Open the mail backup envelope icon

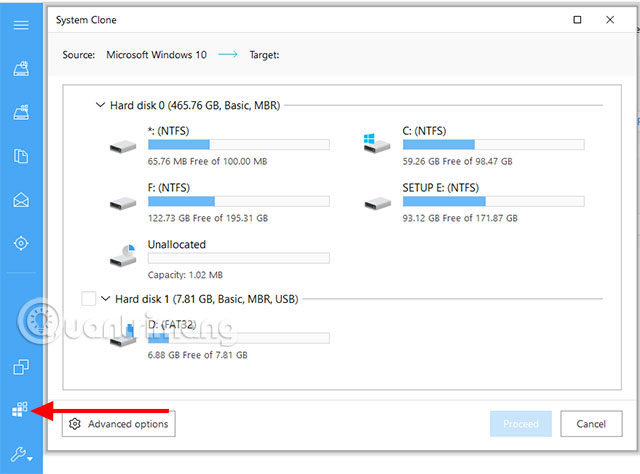[21, 200]
